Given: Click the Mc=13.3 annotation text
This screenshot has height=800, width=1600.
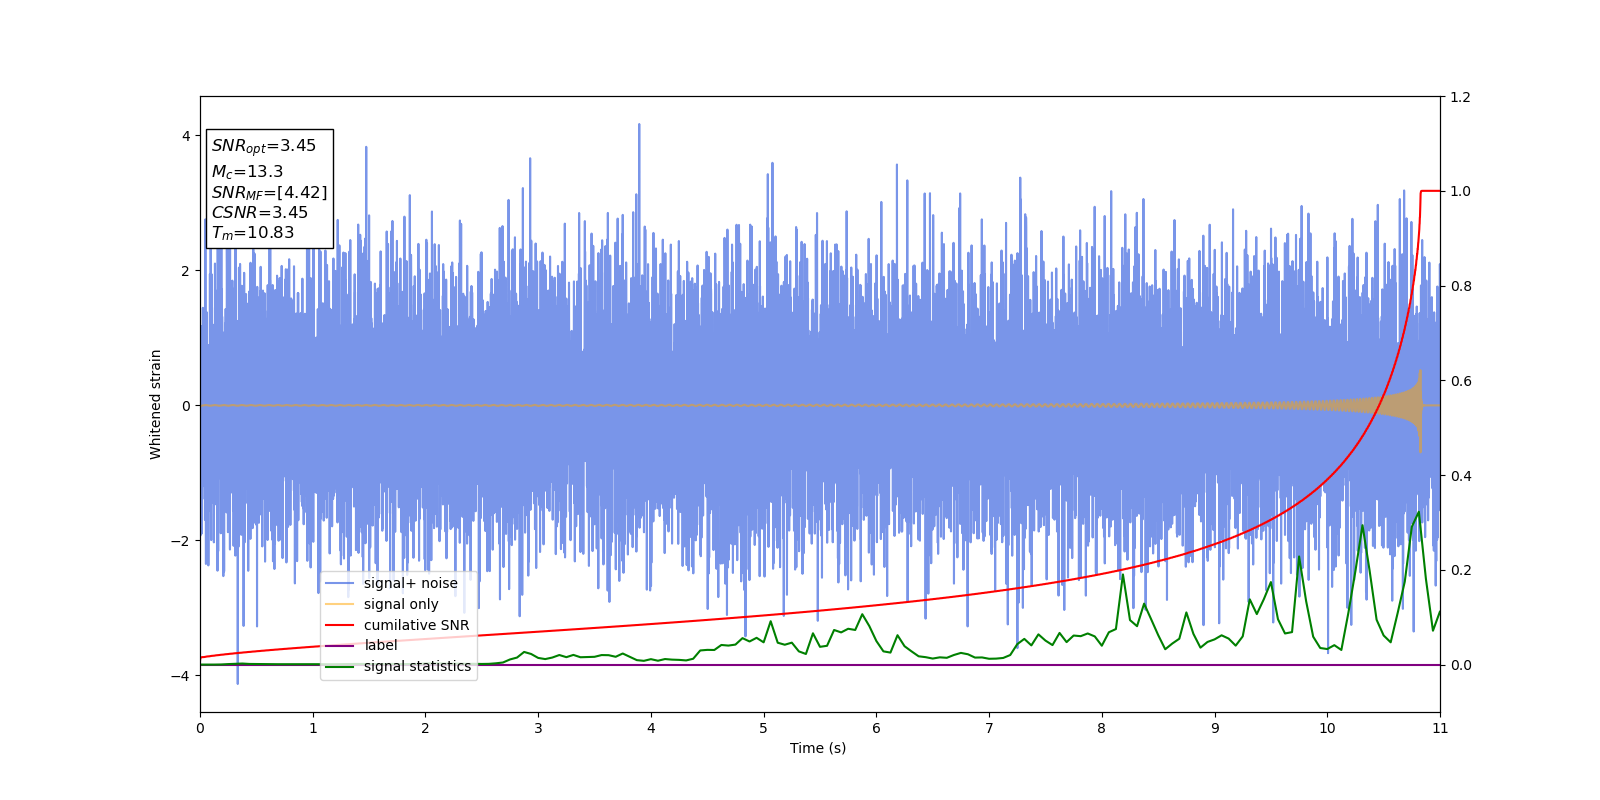Looking at the screenshot, I should (247, 172).
